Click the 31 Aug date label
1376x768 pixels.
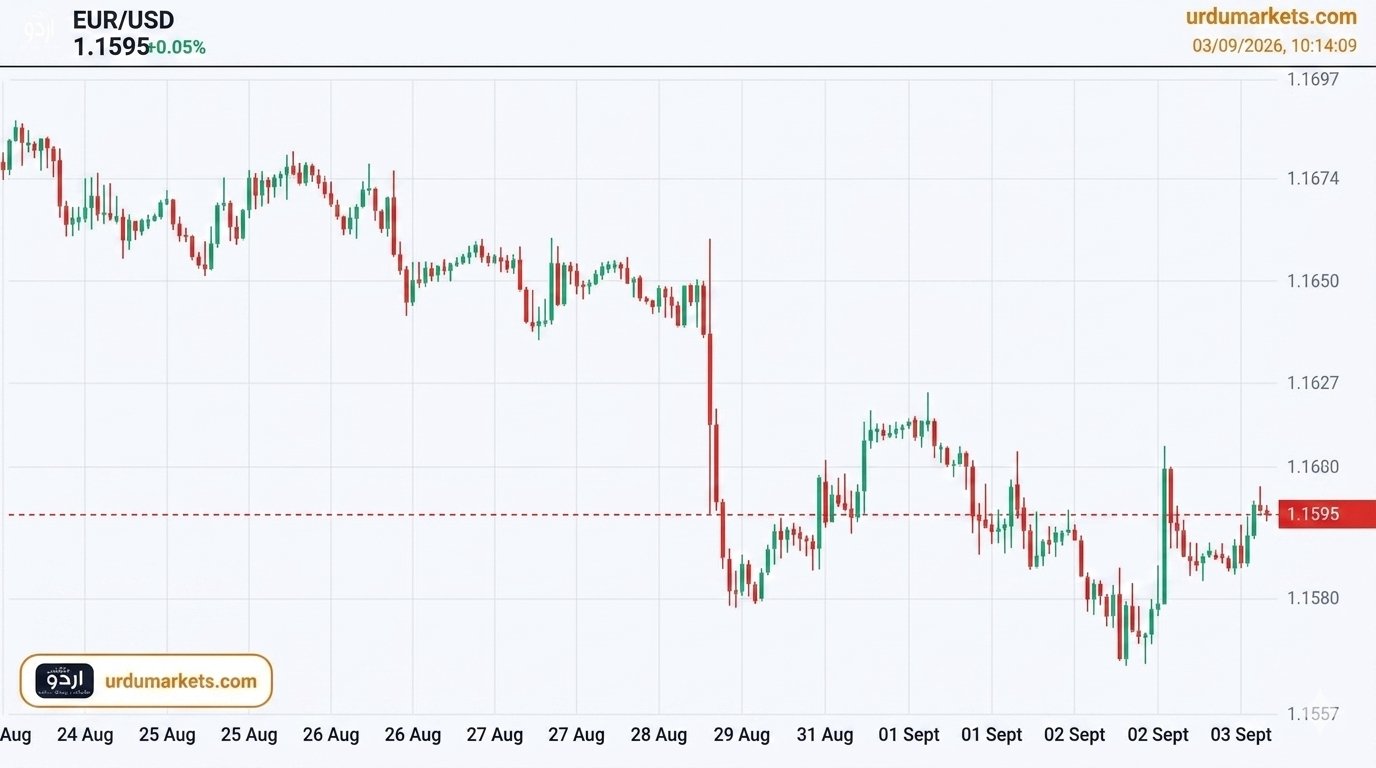(825, 735)
